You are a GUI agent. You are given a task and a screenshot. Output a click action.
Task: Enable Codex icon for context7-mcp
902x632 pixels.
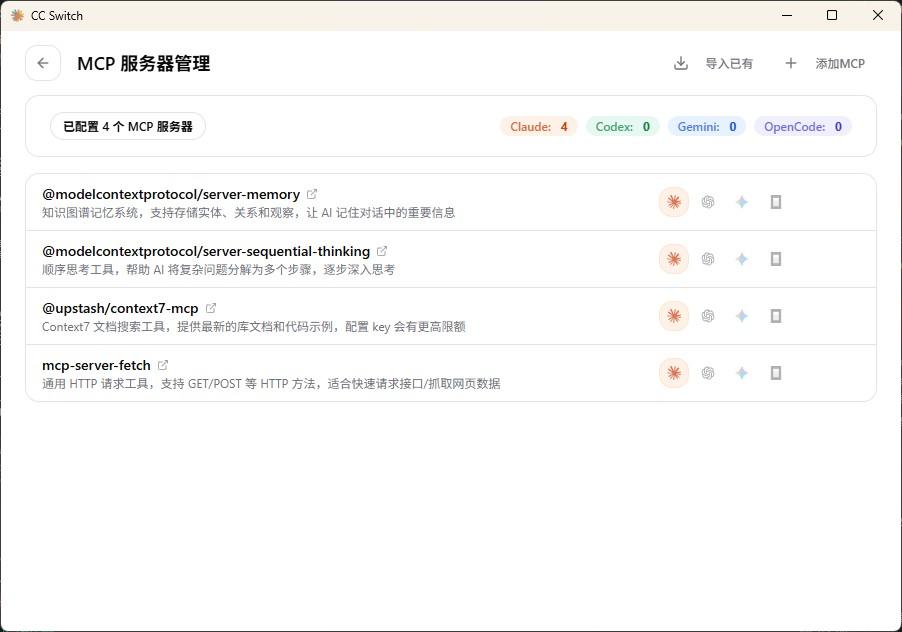(x=708, y=316)
